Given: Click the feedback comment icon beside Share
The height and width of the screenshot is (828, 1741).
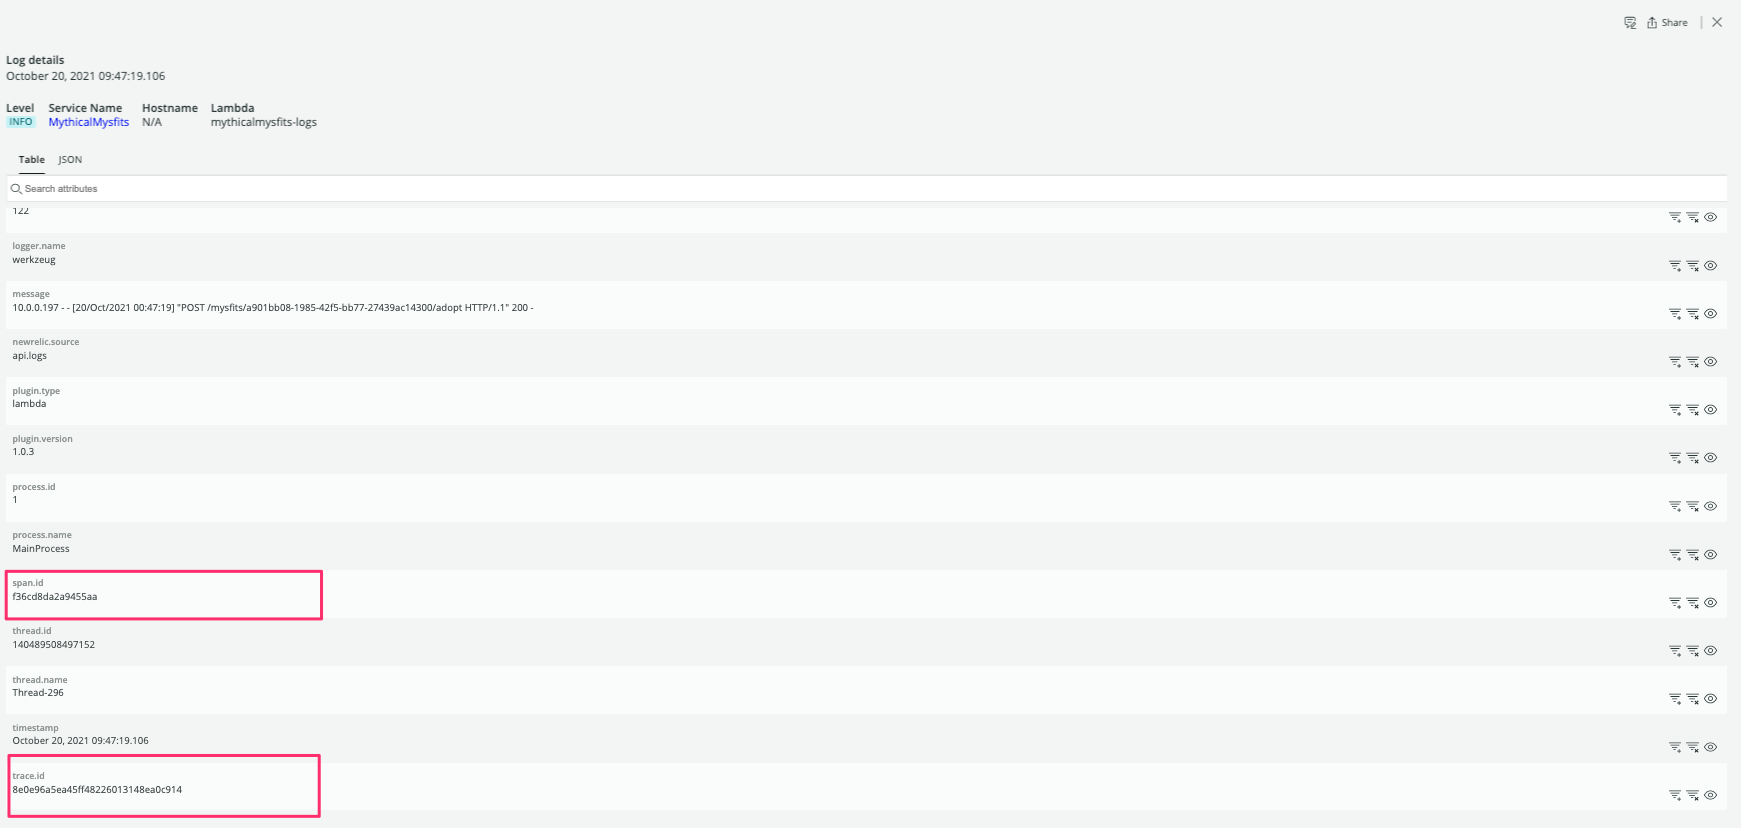Looking at the screenshot, I should pos(1630,23).
